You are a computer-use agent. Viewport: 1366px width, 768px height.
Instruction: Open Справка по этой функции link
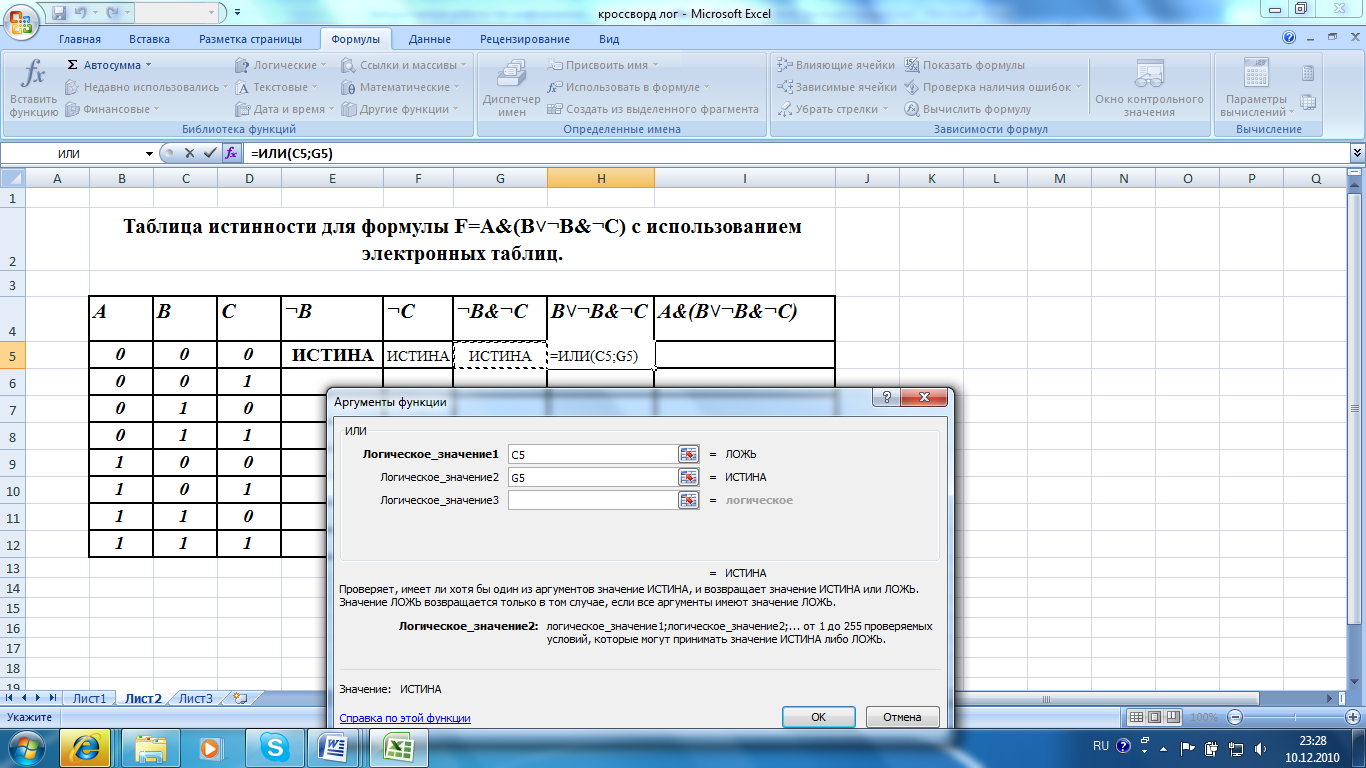click(x=405, y=718)
